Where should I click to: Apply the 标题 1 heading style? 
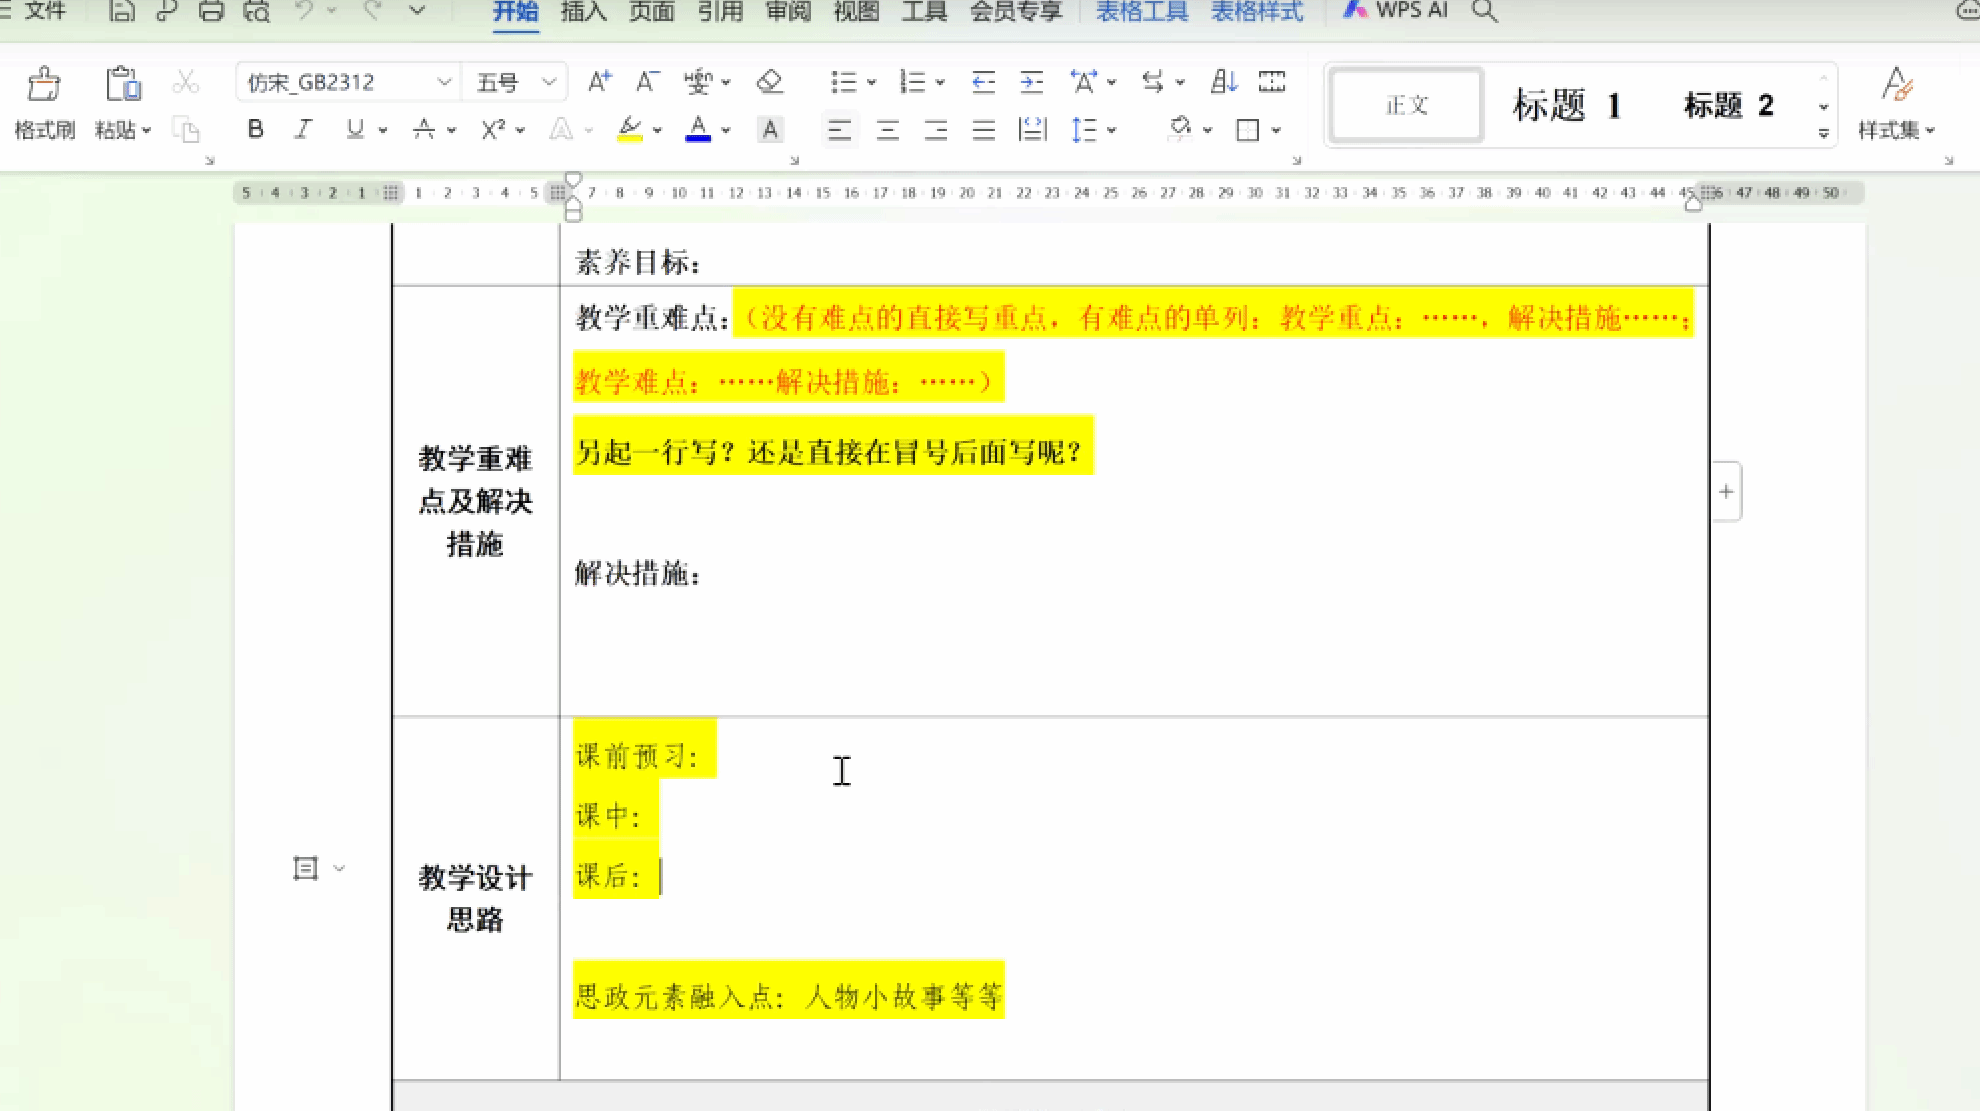tap(1565, 105)
